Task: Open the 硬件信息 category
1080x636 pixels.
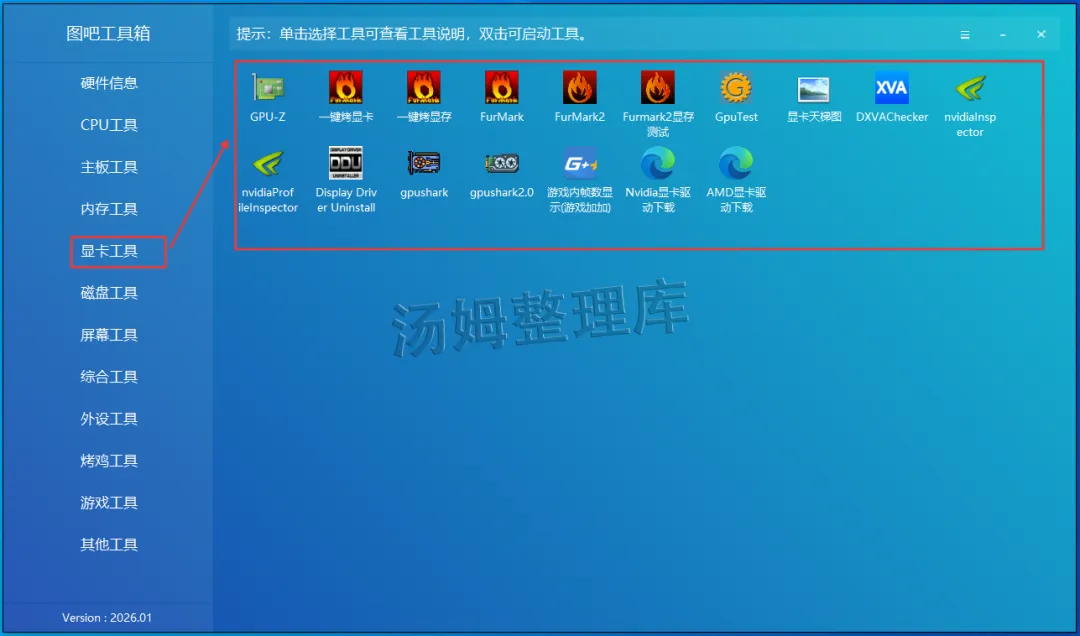Action: pos(109,83)
